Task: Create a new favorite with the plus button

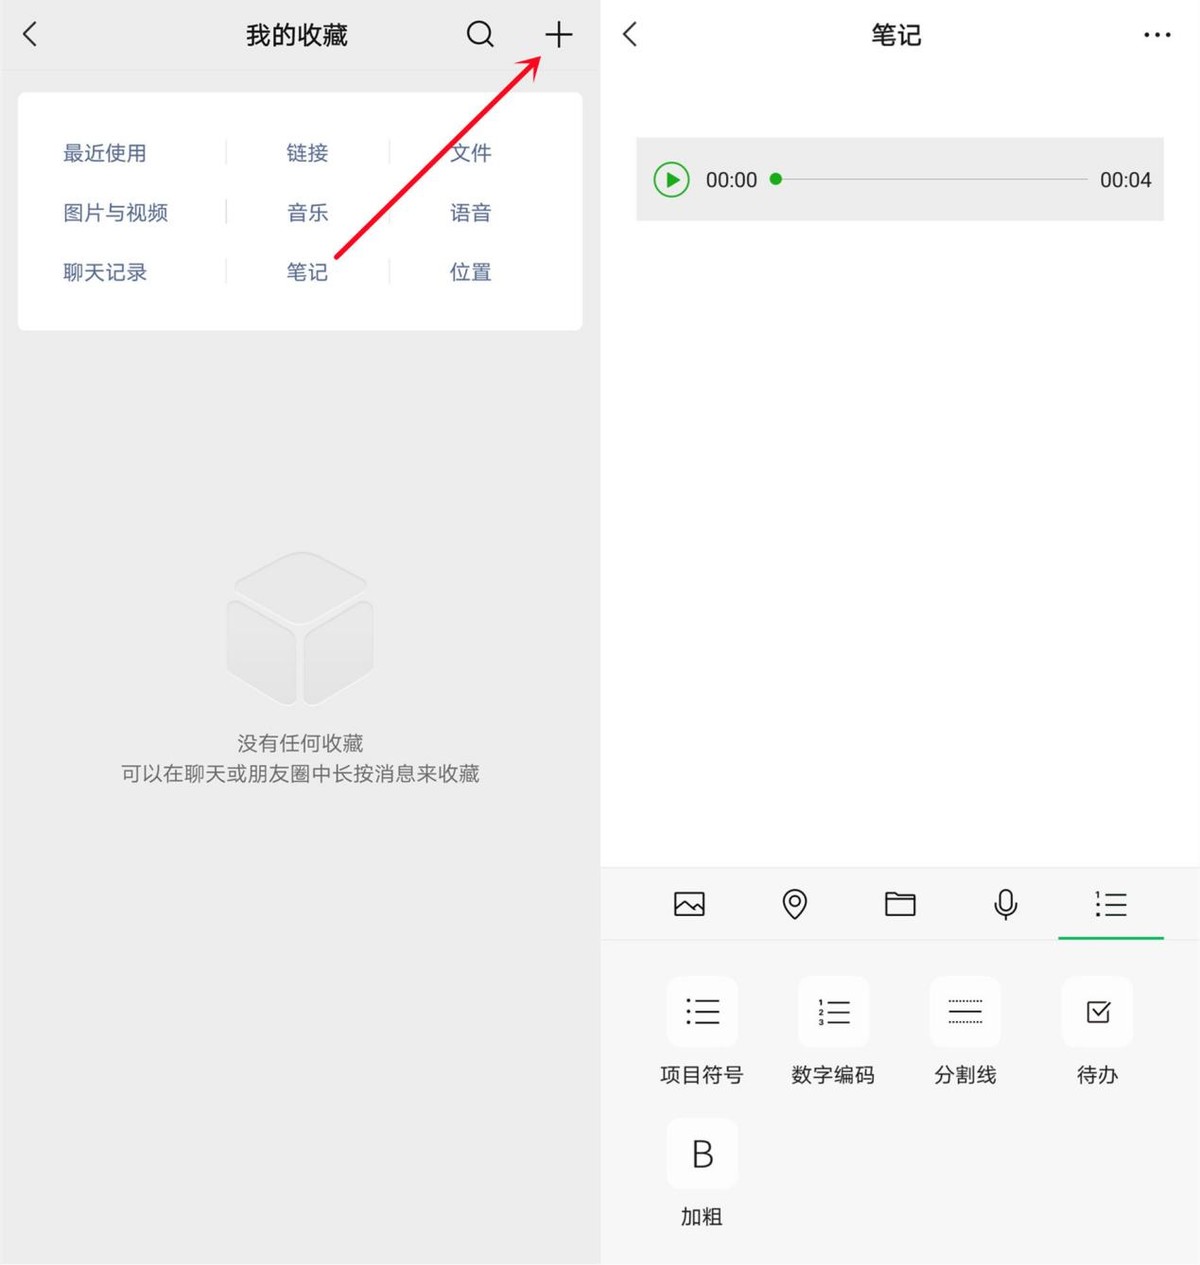Action: click(558, 34)
